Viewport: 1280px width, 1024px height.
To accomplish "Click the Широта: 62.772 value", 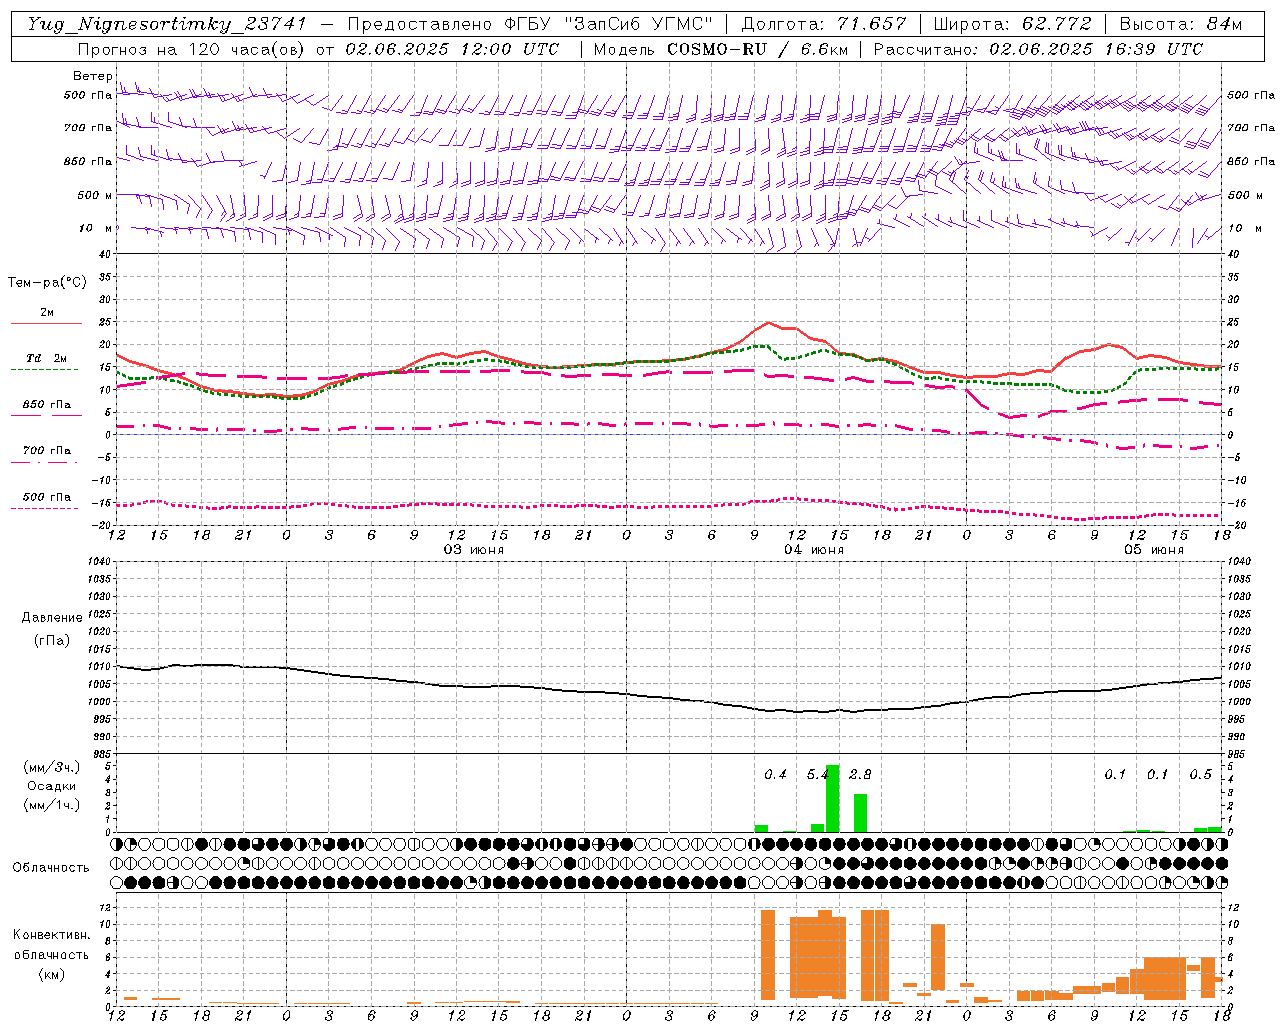I will [1012, 24].
